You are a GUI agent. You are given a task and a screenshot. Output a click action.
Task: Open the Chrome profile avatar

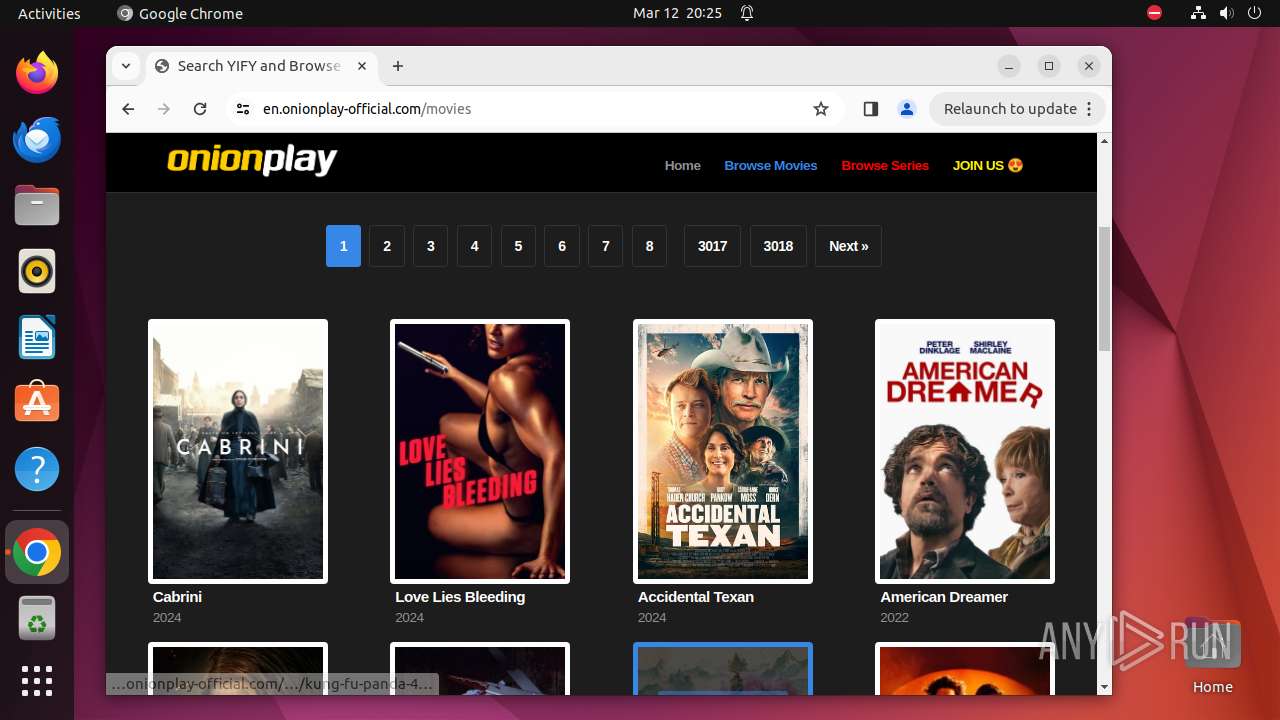(x=907, y=109)
